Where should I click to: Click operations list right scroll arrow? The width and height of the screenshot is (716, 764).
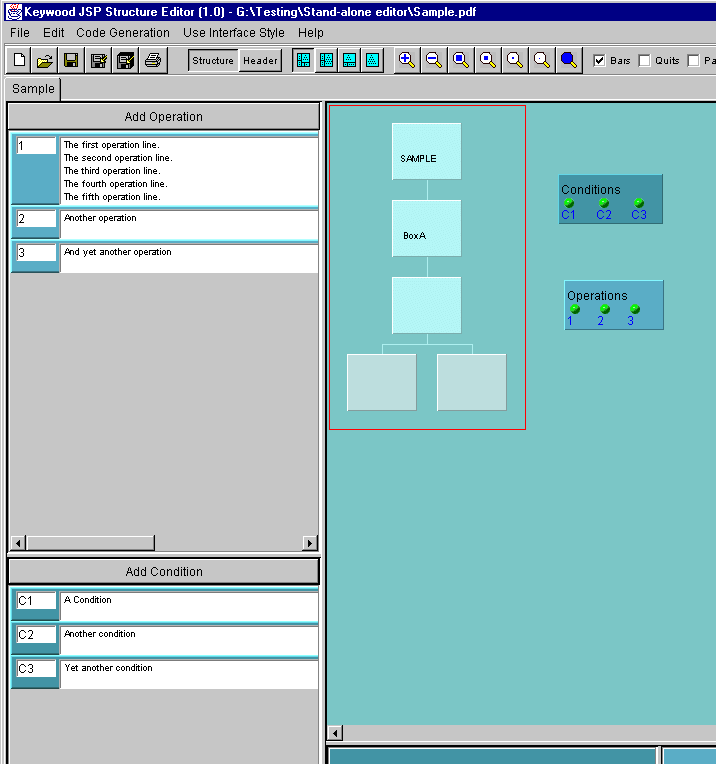(310, 543)
